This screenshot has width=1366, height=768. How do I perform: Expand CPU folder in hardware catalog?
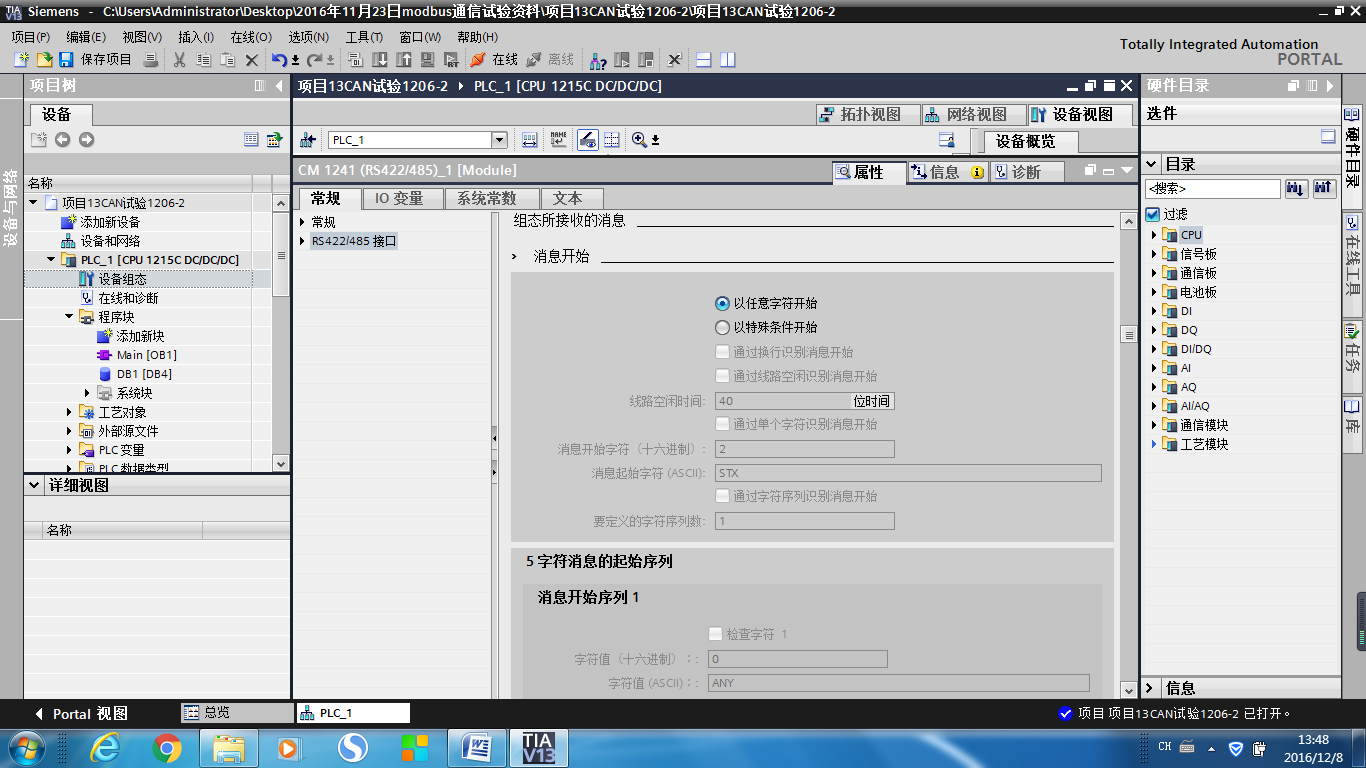1153,235
